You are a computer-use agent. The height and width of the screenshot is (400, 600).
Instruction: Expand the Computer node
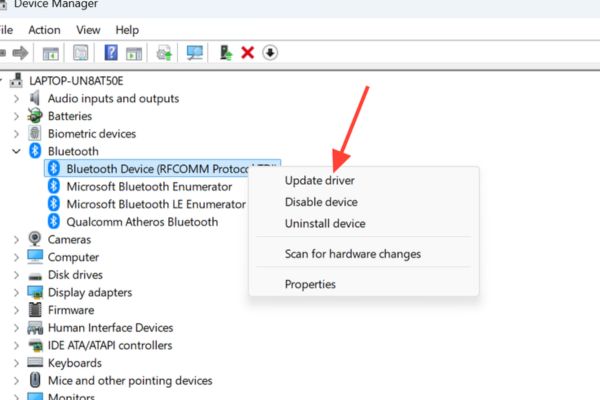pos(16,257)
